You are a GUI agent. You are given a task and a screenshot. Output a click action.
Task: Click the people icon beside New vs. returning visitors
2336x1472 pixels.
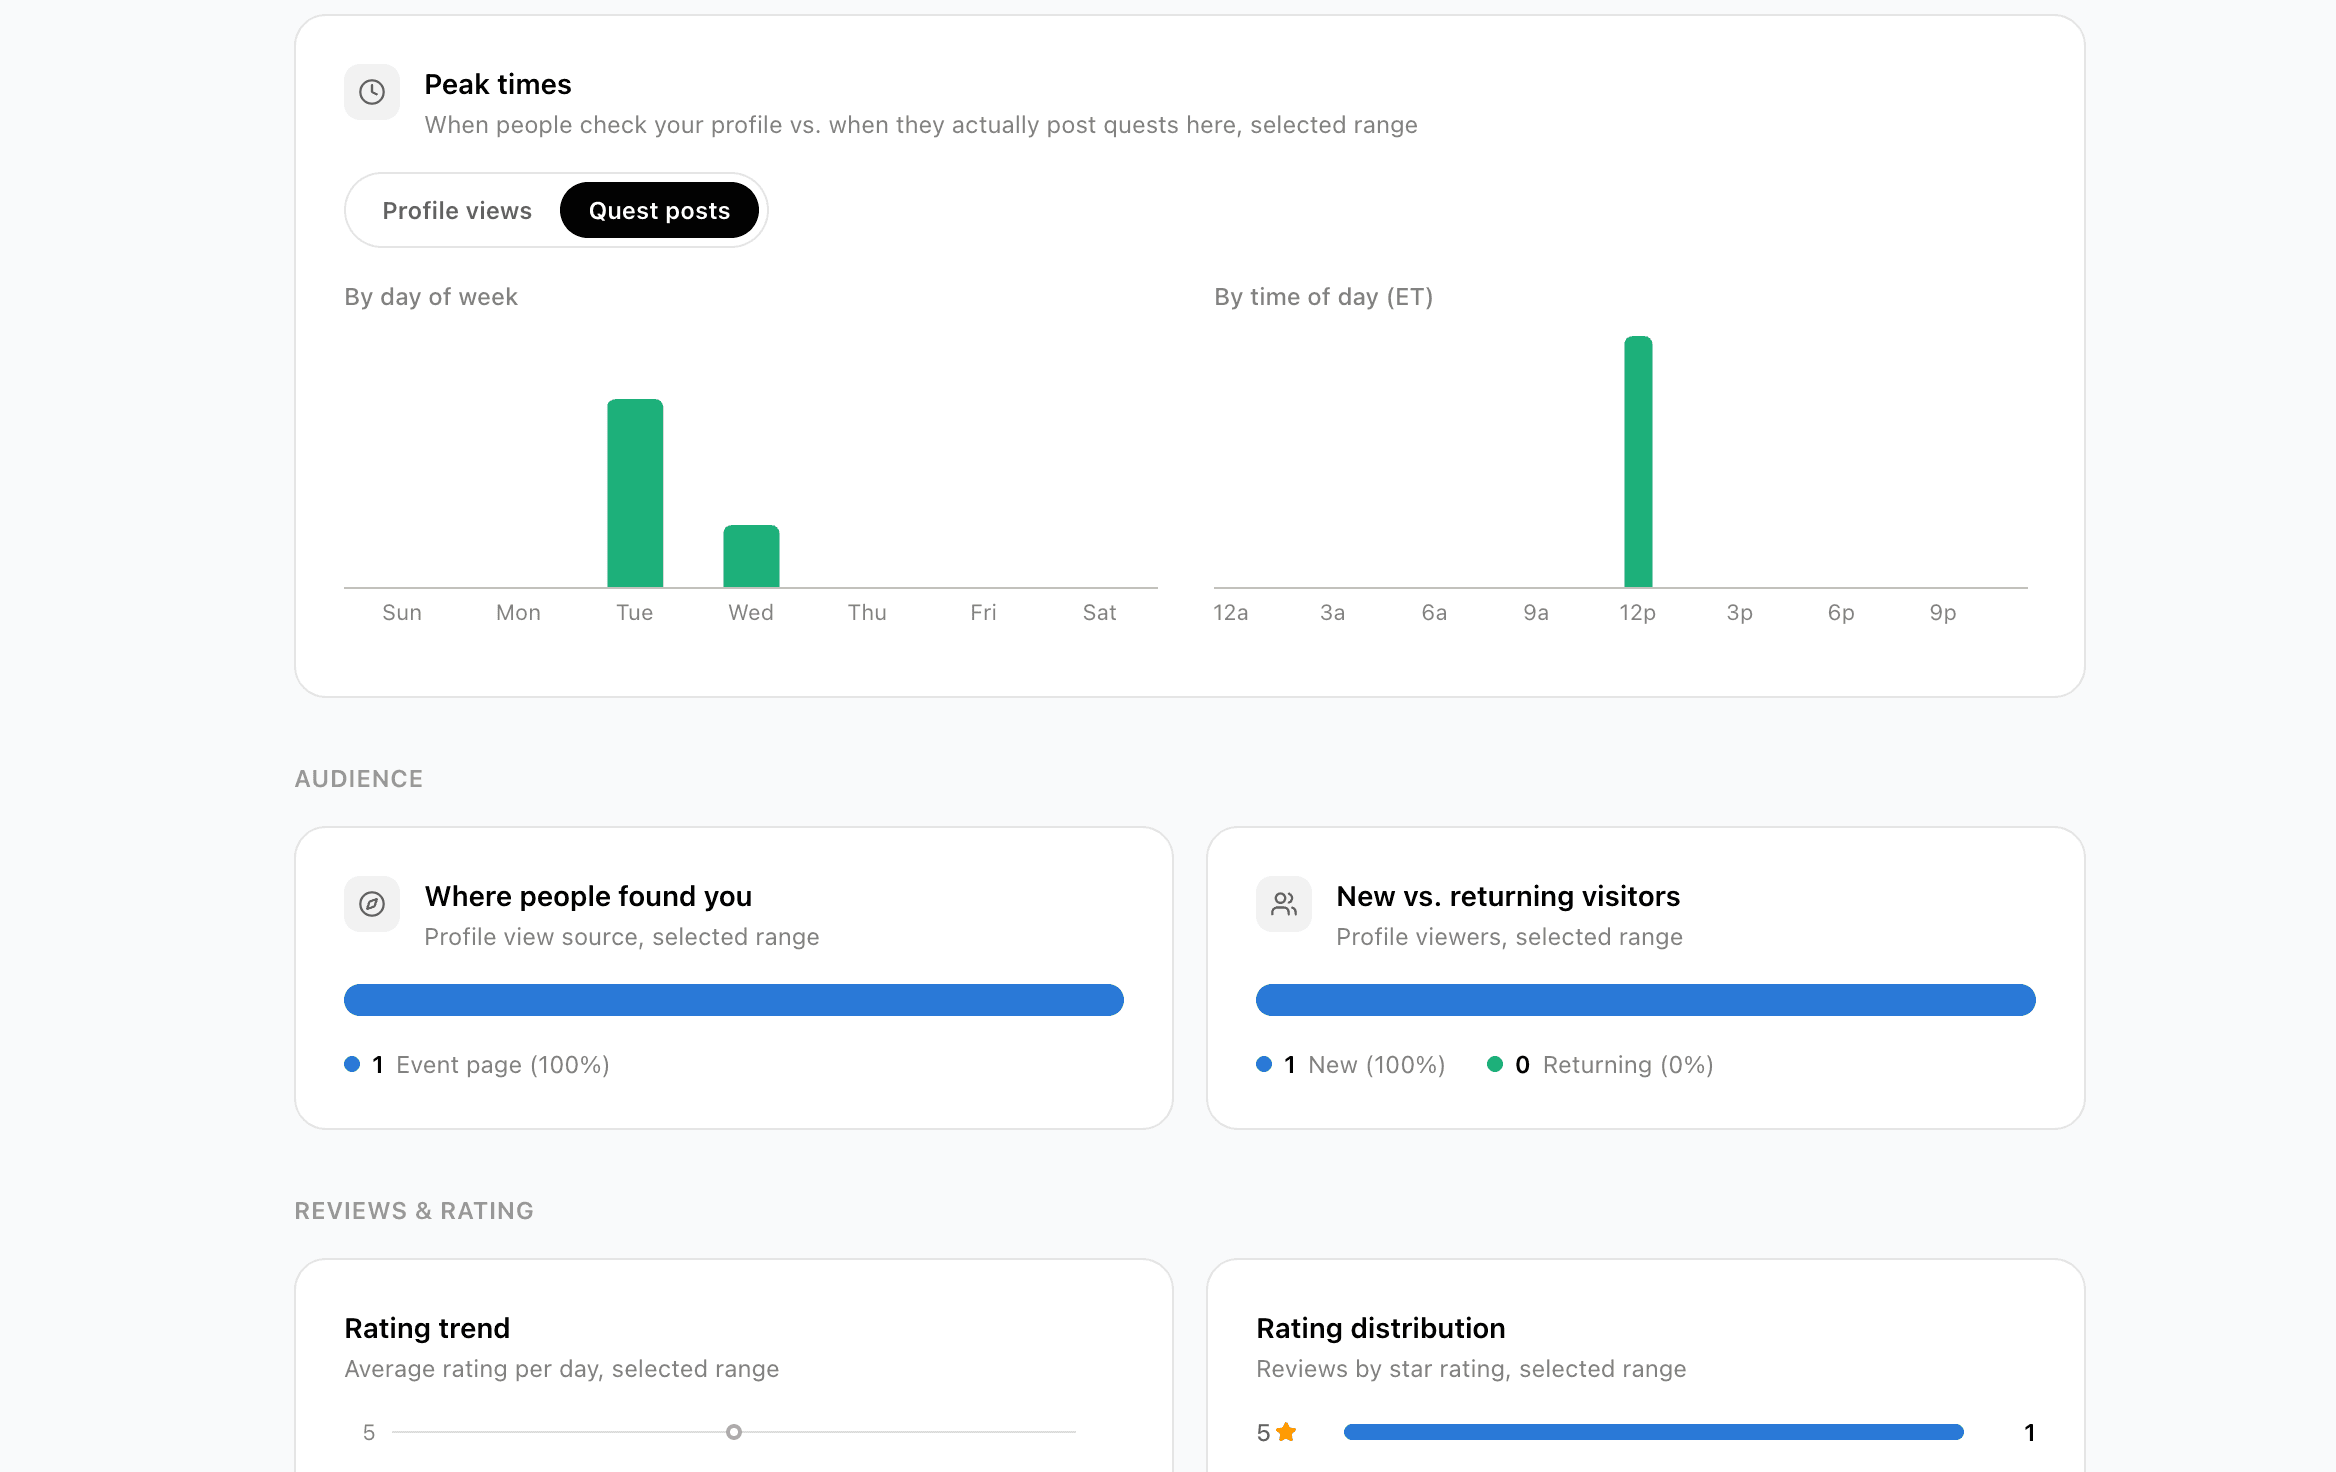pyautogui.click(x=1284, y=904)
